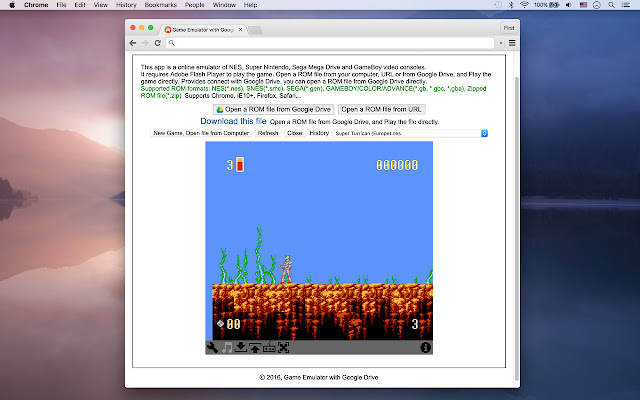Click the Download this file link
The width and height of the screenshot is (640, 400).
point(233,121)
